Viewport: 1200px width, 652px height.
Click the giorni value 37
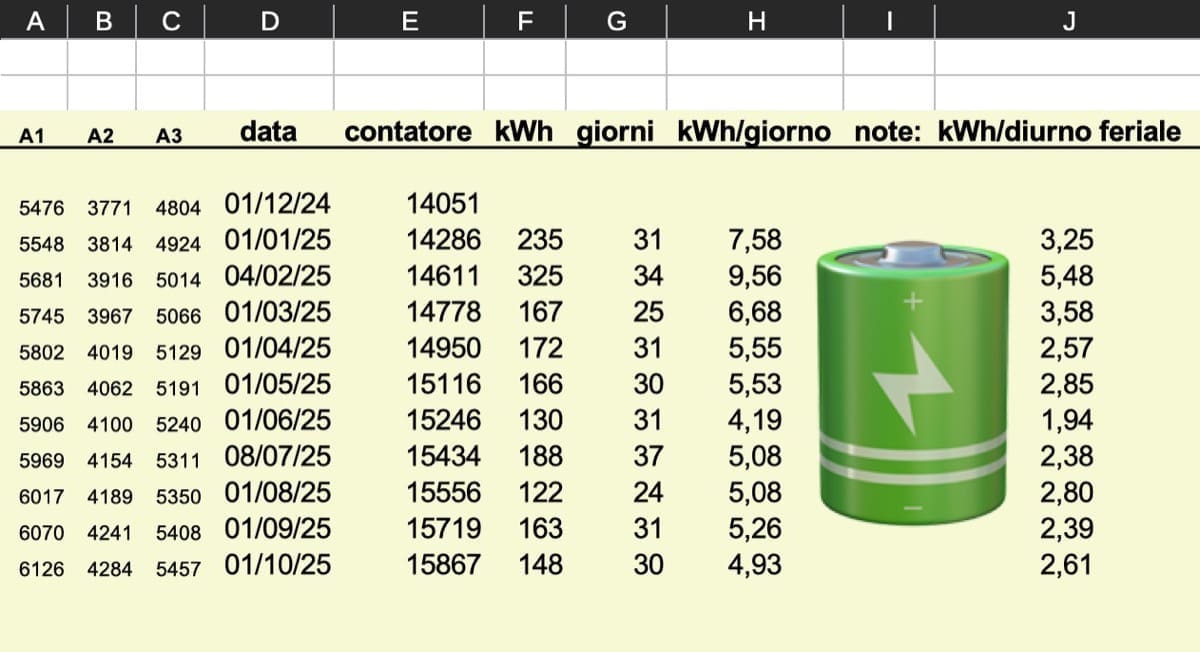click(648, 457)
